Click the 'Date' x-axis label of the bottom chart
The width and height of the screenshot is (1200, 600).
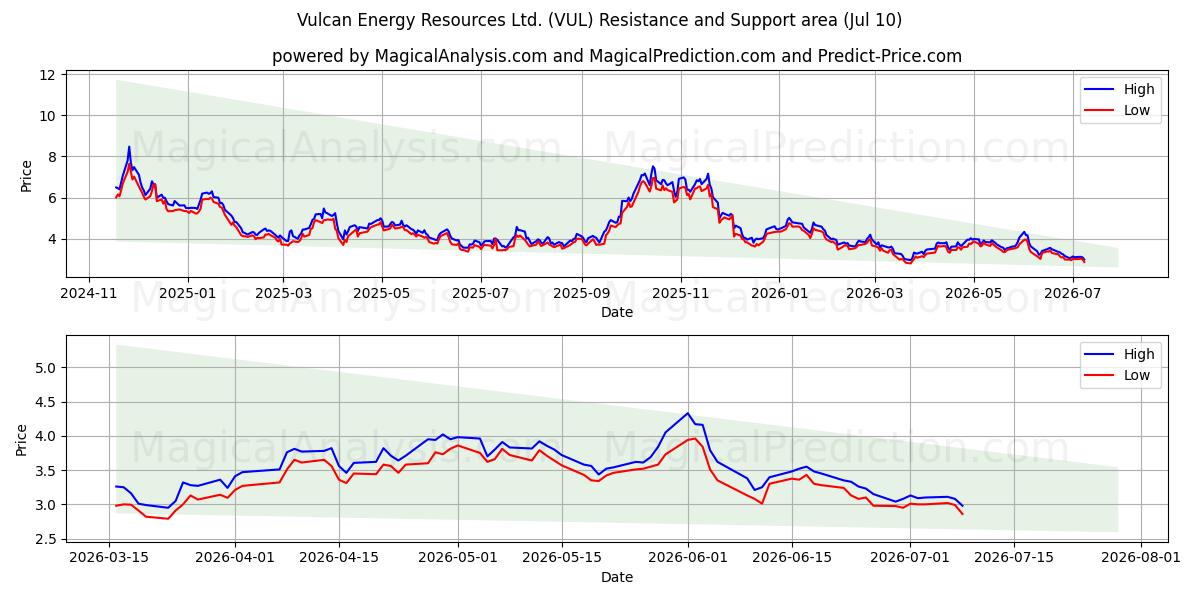[x=617, y=577]
